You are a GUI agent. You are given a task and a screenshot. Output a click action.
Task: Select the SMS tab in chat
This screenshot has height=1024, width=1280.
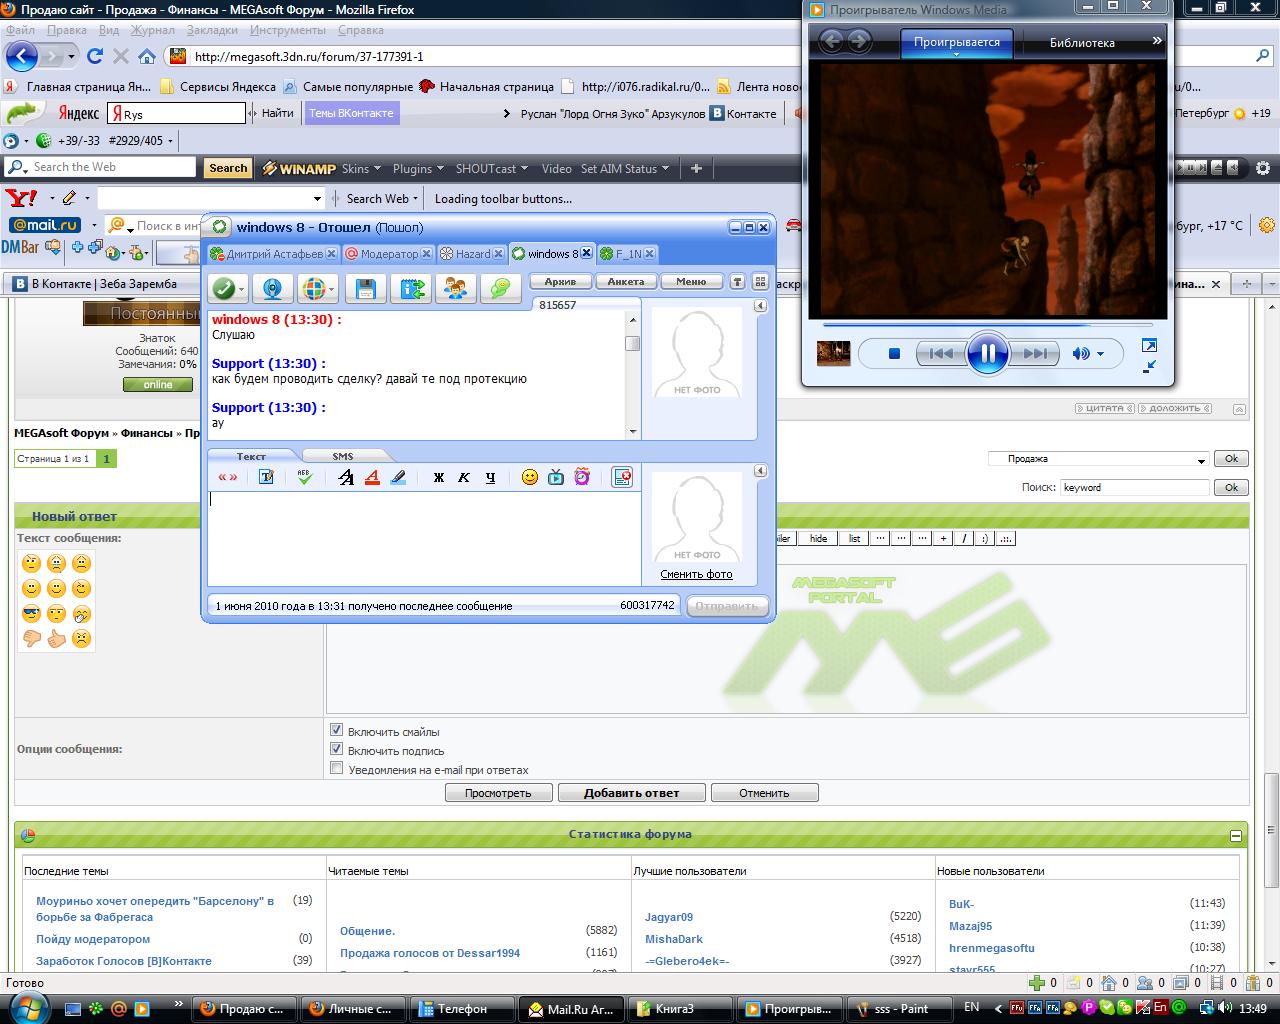point(342,456)
